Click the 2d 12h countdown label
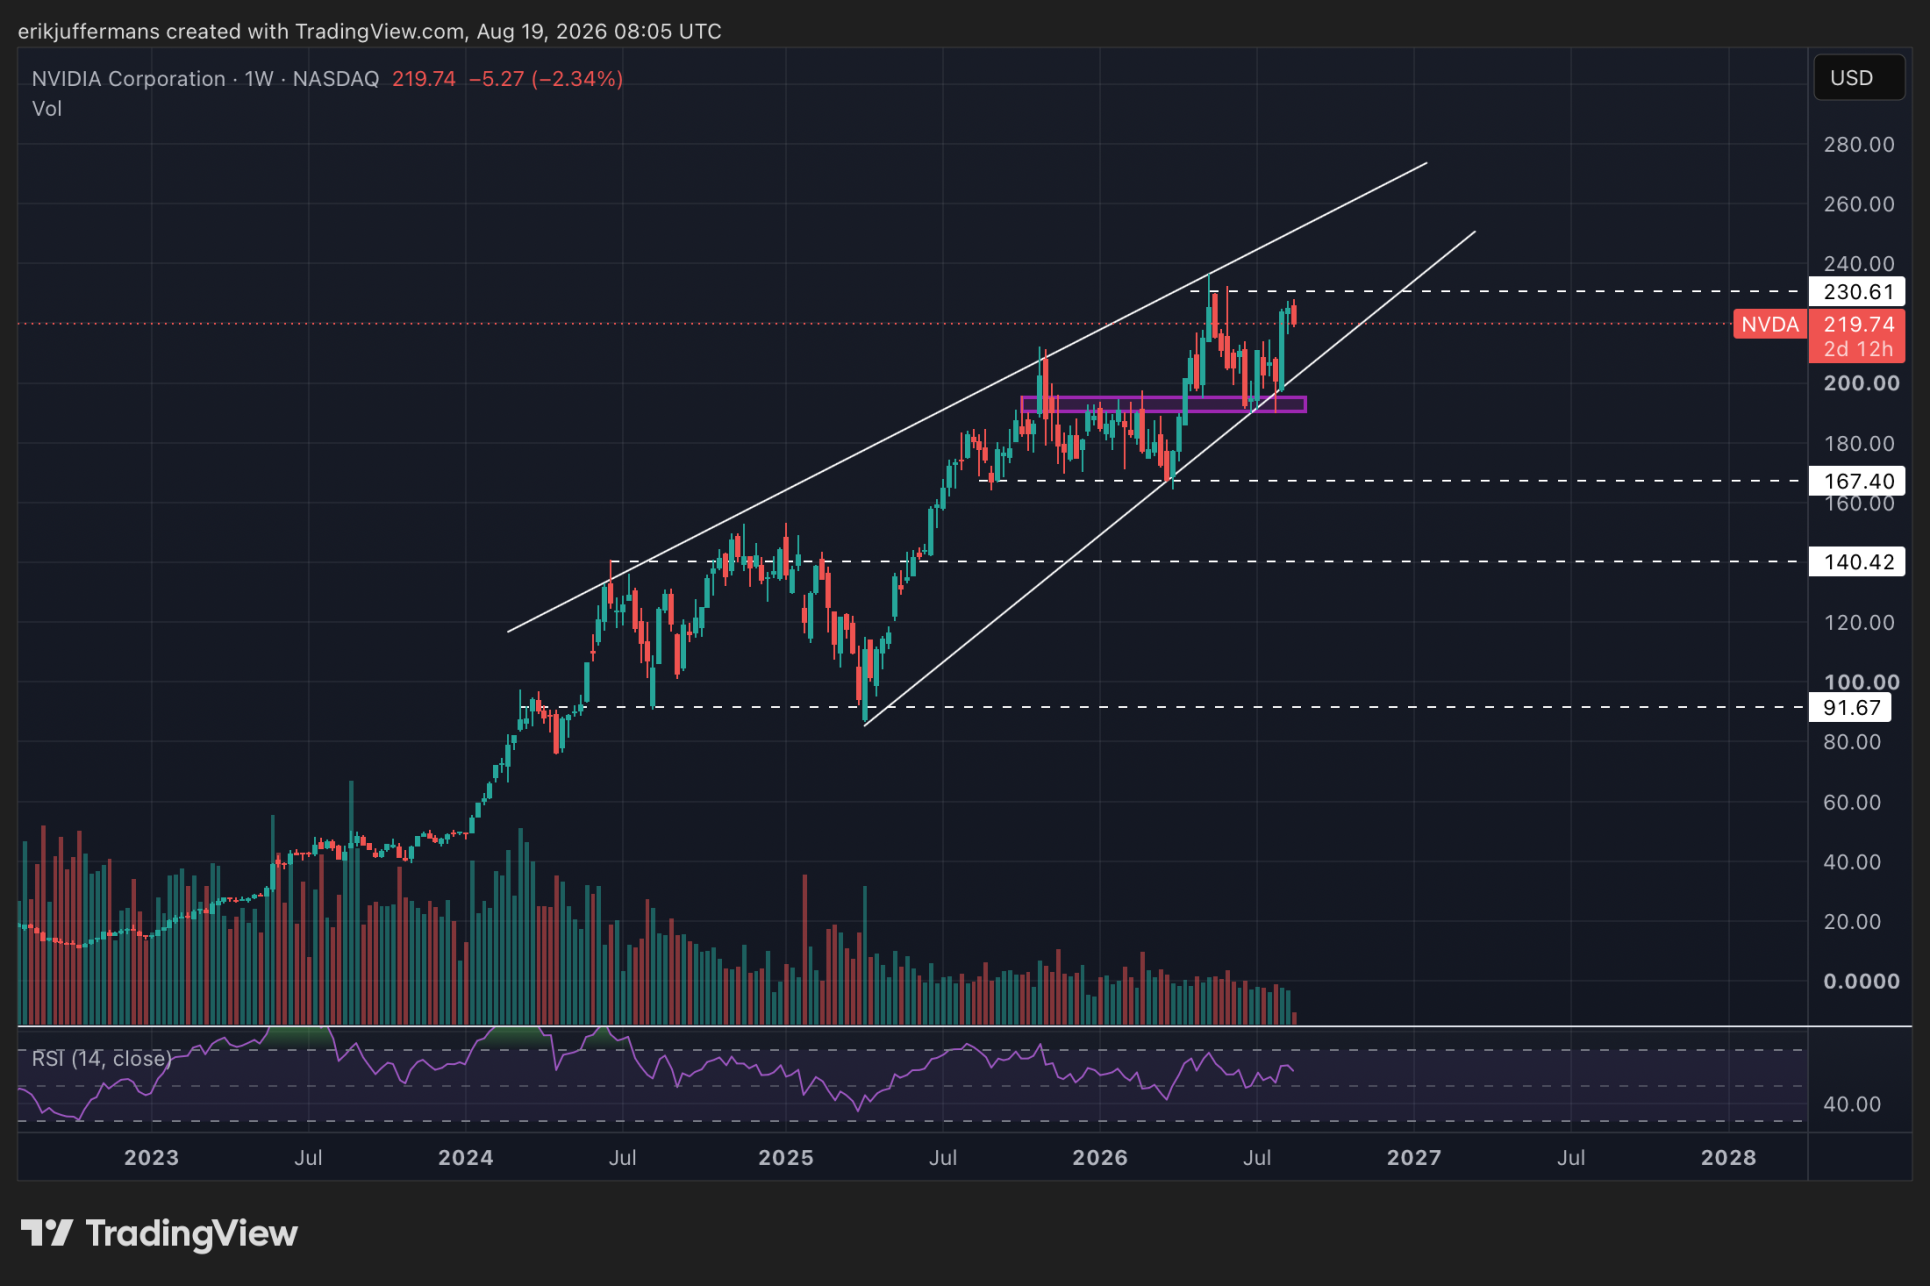Image resolution: width=1930 pixels, height=1286 pixels. (x=1858, y=349)
